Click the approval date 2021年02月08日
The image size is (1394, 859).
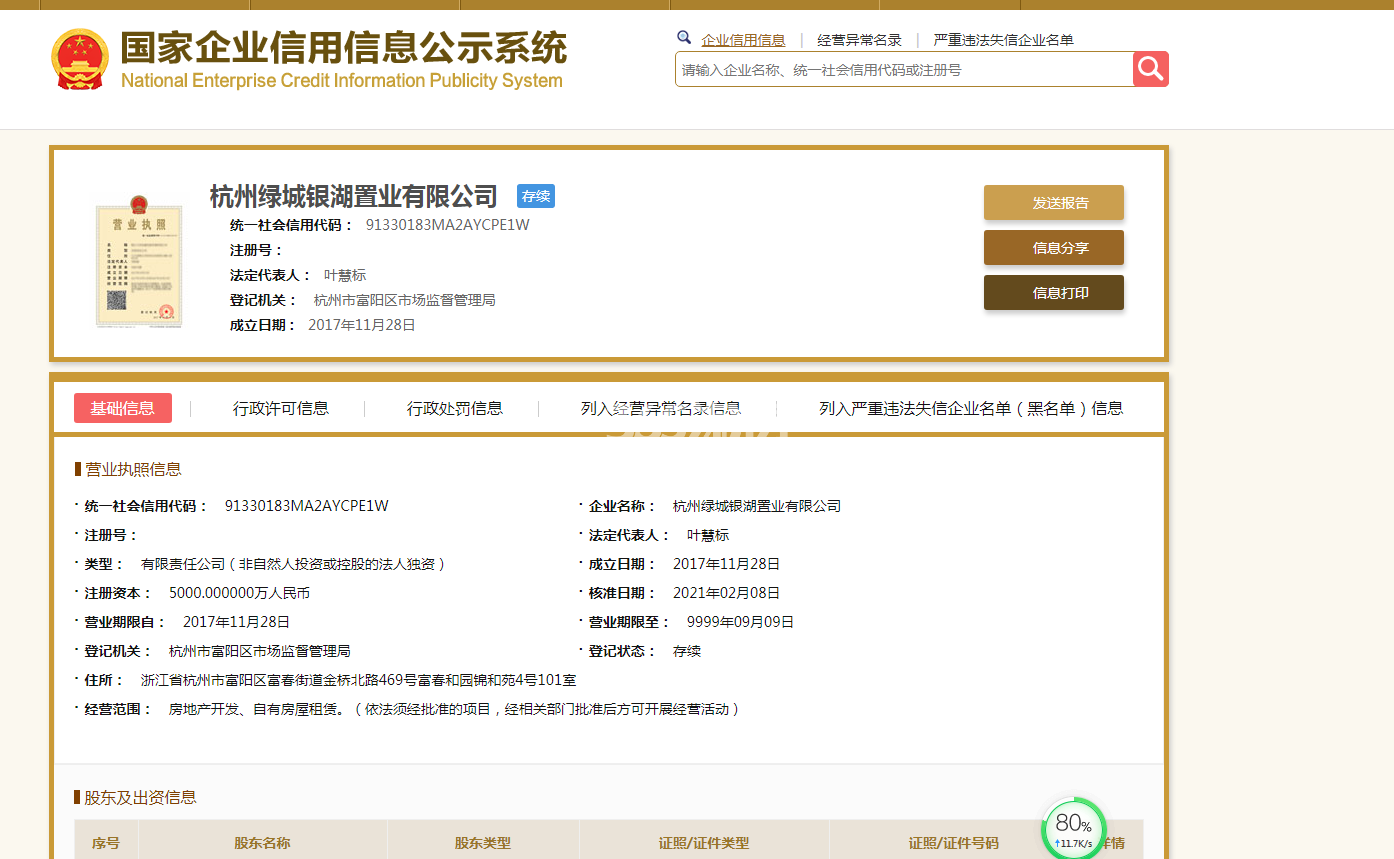(x=726, y=593)
